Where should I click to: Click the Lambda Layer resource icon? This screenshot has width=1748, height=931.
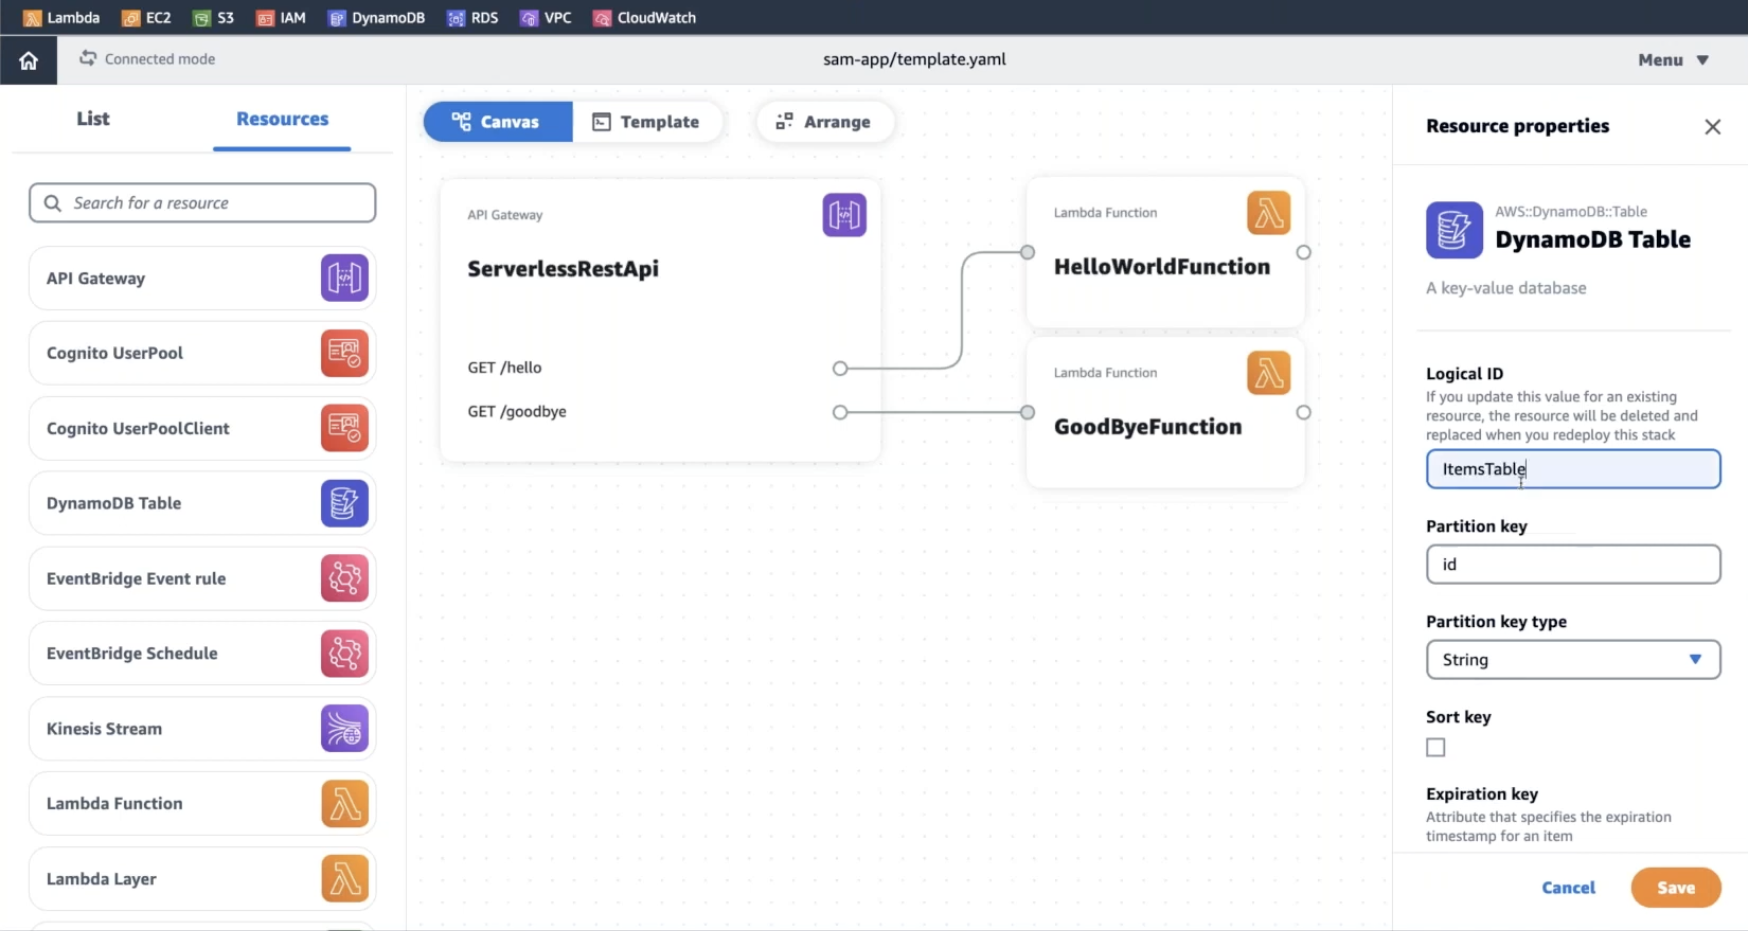[344, 879]
